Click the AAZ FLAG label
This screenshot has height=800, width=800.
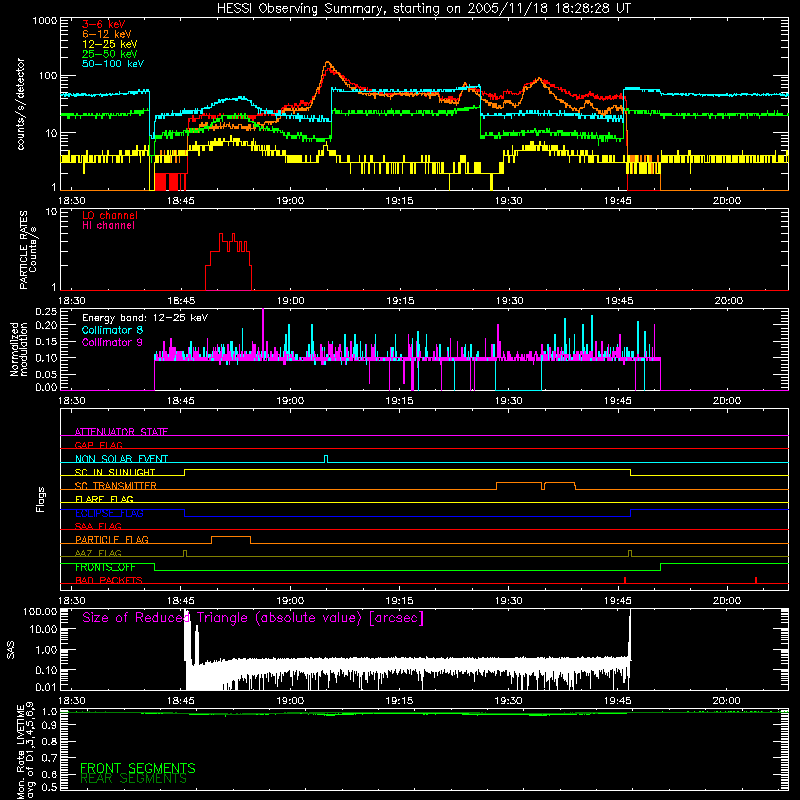click(98, 553)
